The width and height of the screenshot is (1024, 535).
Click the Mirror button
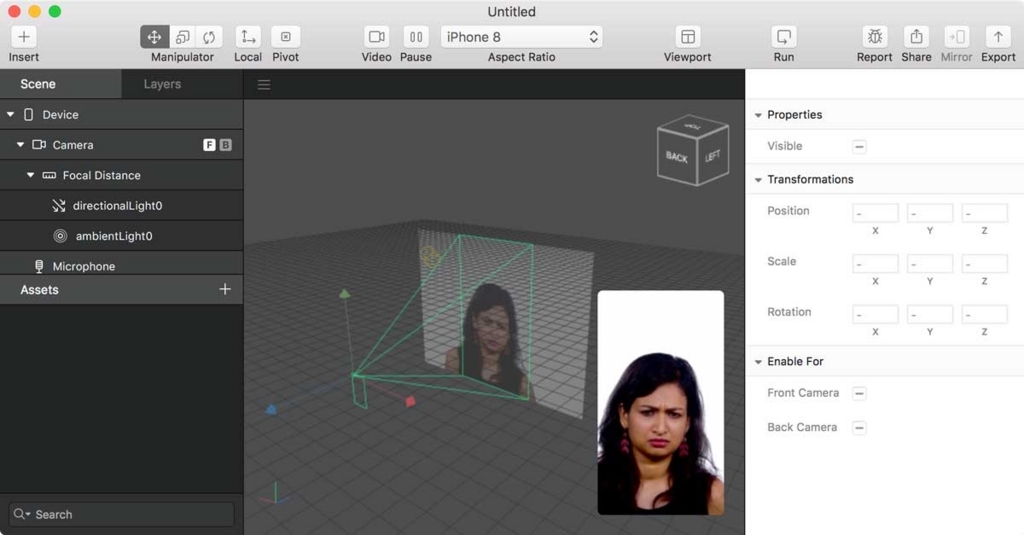tap(956, 37)
